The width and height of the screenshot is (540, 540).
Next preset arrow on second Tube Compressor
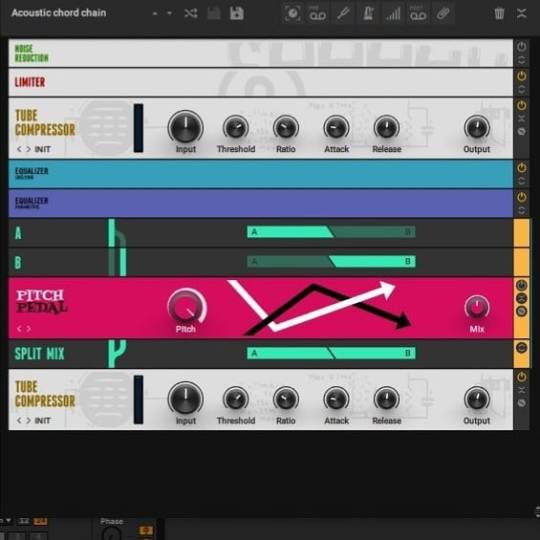click(x=28, y=420)
